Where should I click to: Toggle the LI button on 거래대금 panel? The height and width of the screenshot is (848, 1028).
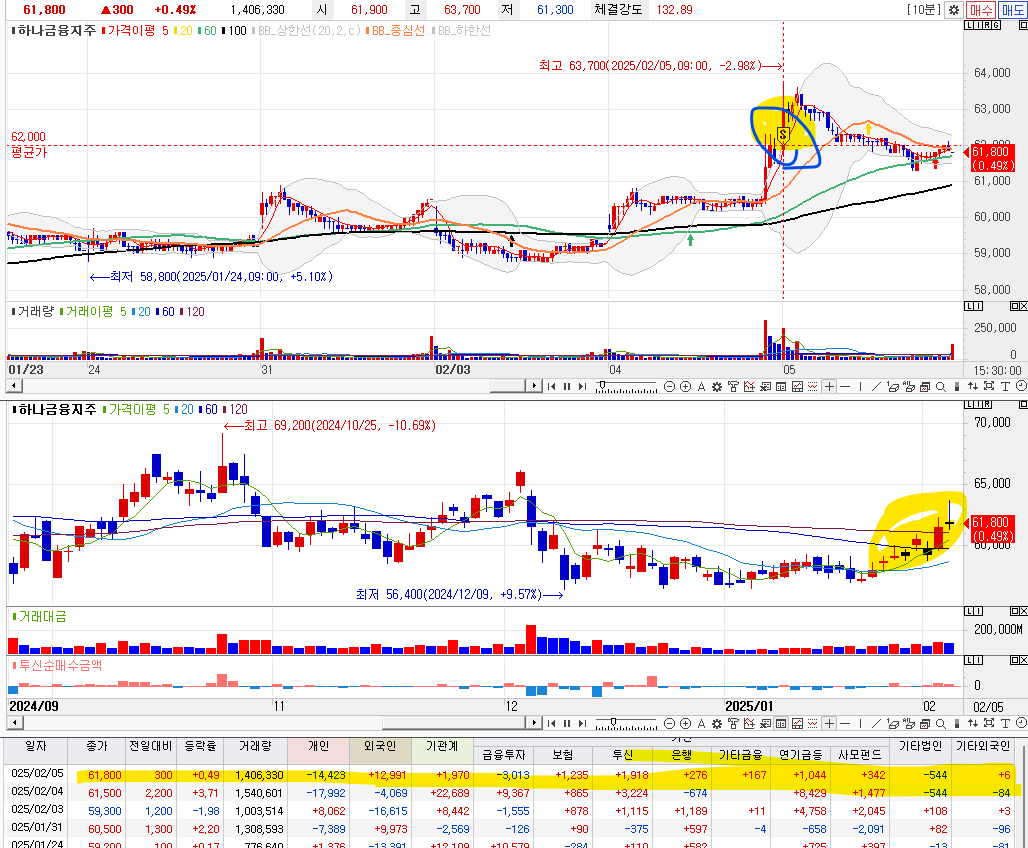point(974,611)
